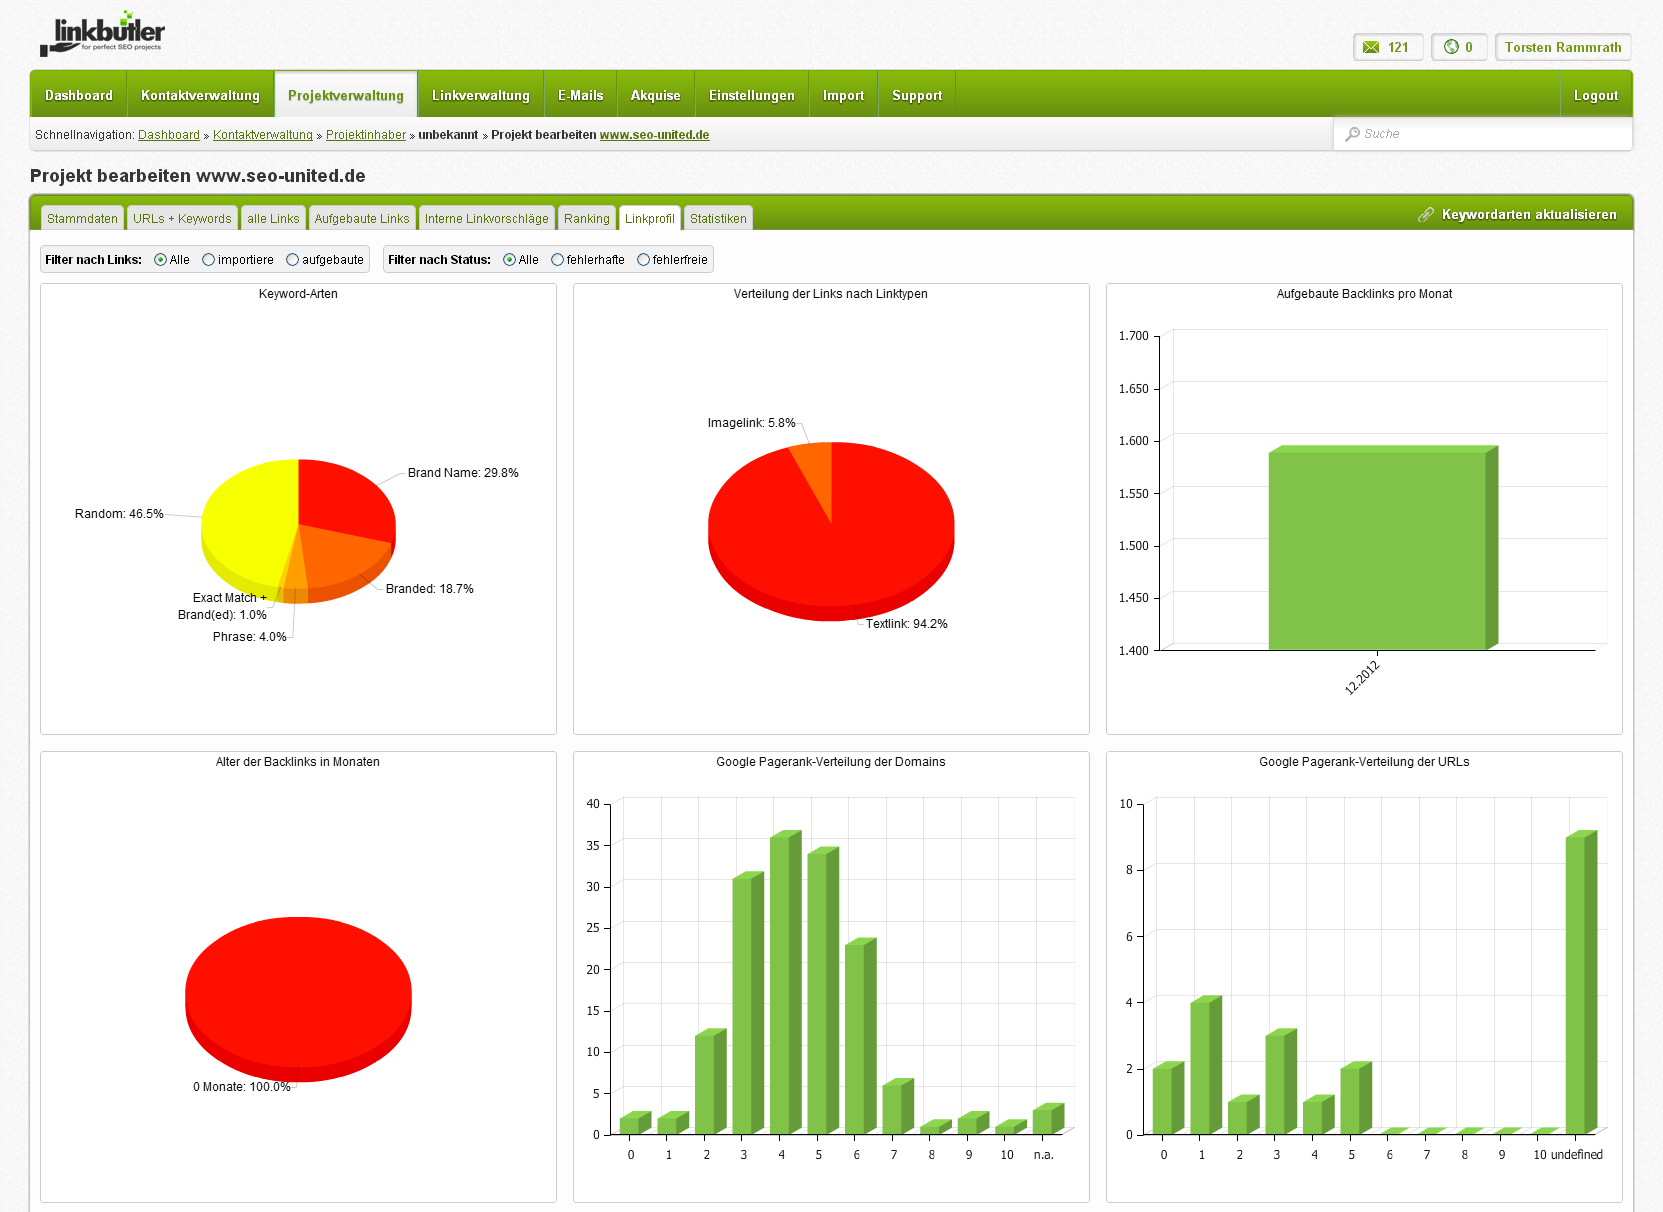Viewport: 1663px width, 1212px height.
Task: Click the '12.2012' axis label
Action: (x=1362, y=677)
